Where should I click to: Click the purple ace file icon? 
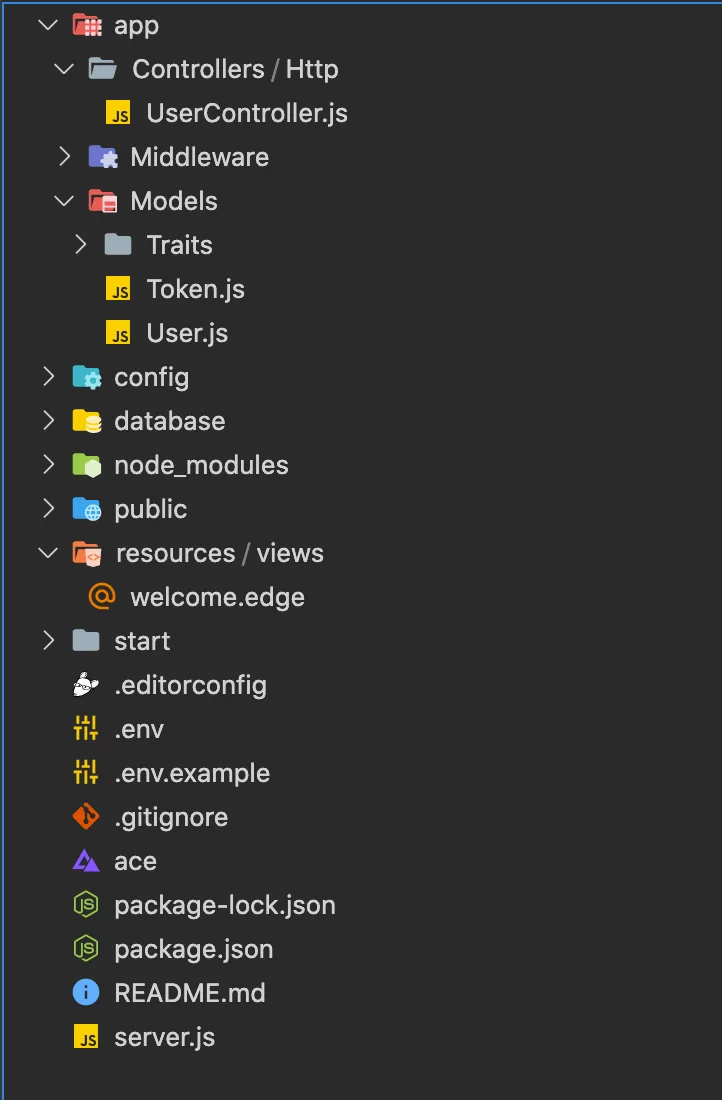pos(86,861)
